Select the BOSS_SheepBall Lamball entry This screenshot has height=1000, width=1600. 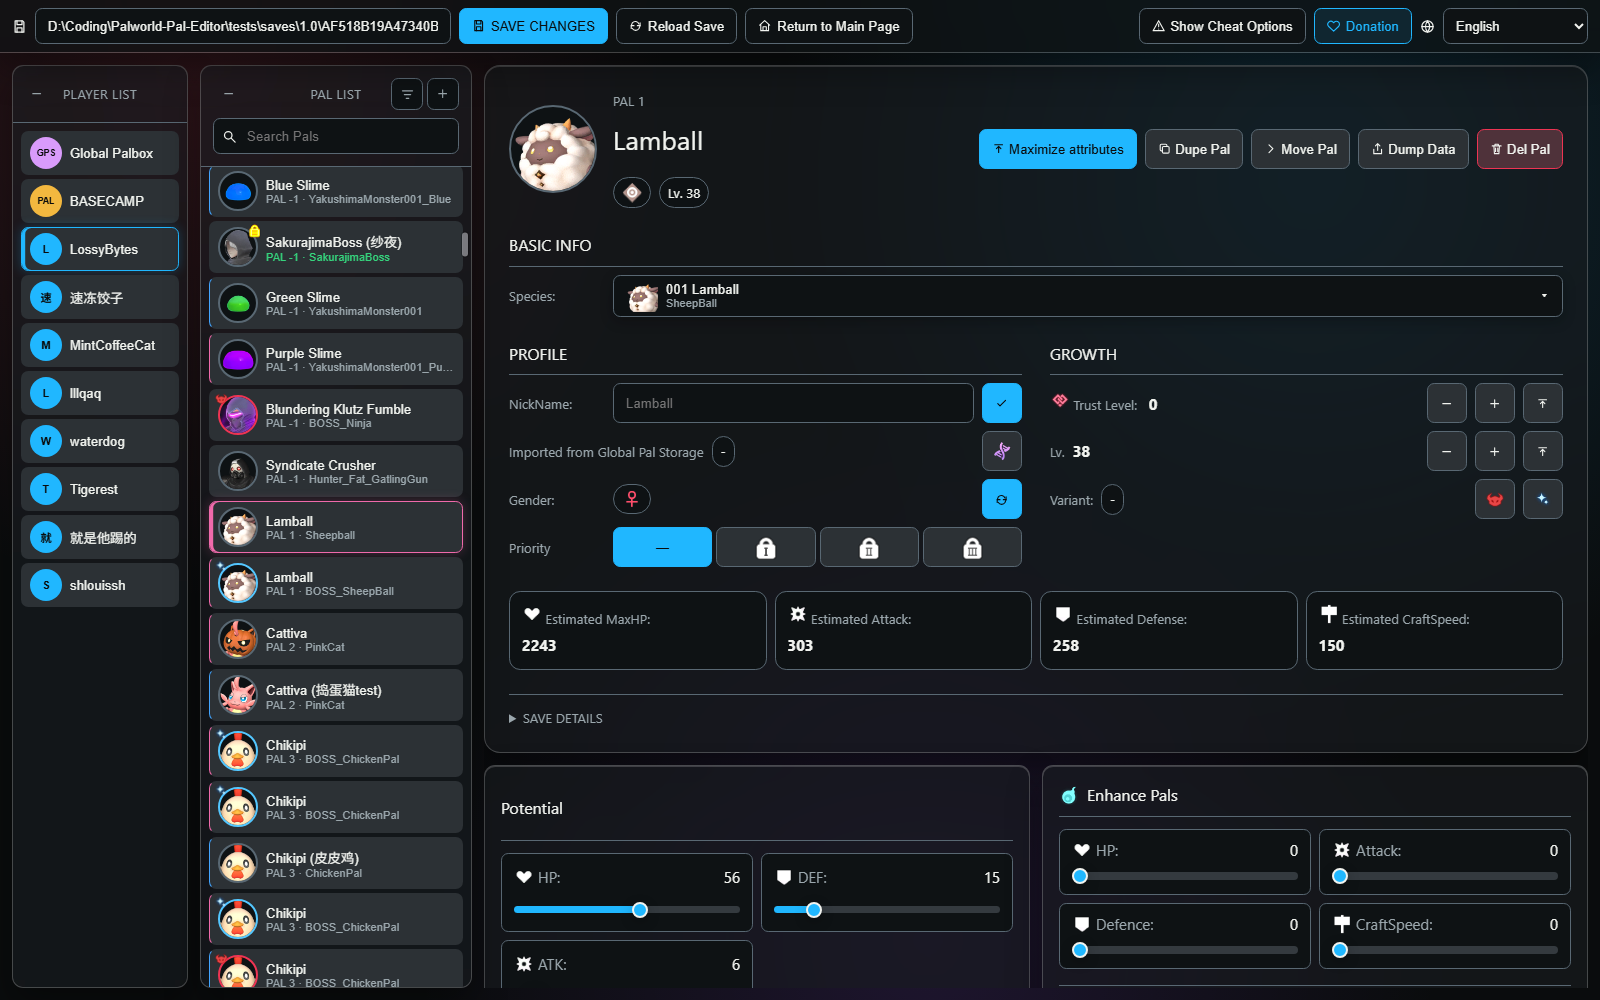coord(336,583)
